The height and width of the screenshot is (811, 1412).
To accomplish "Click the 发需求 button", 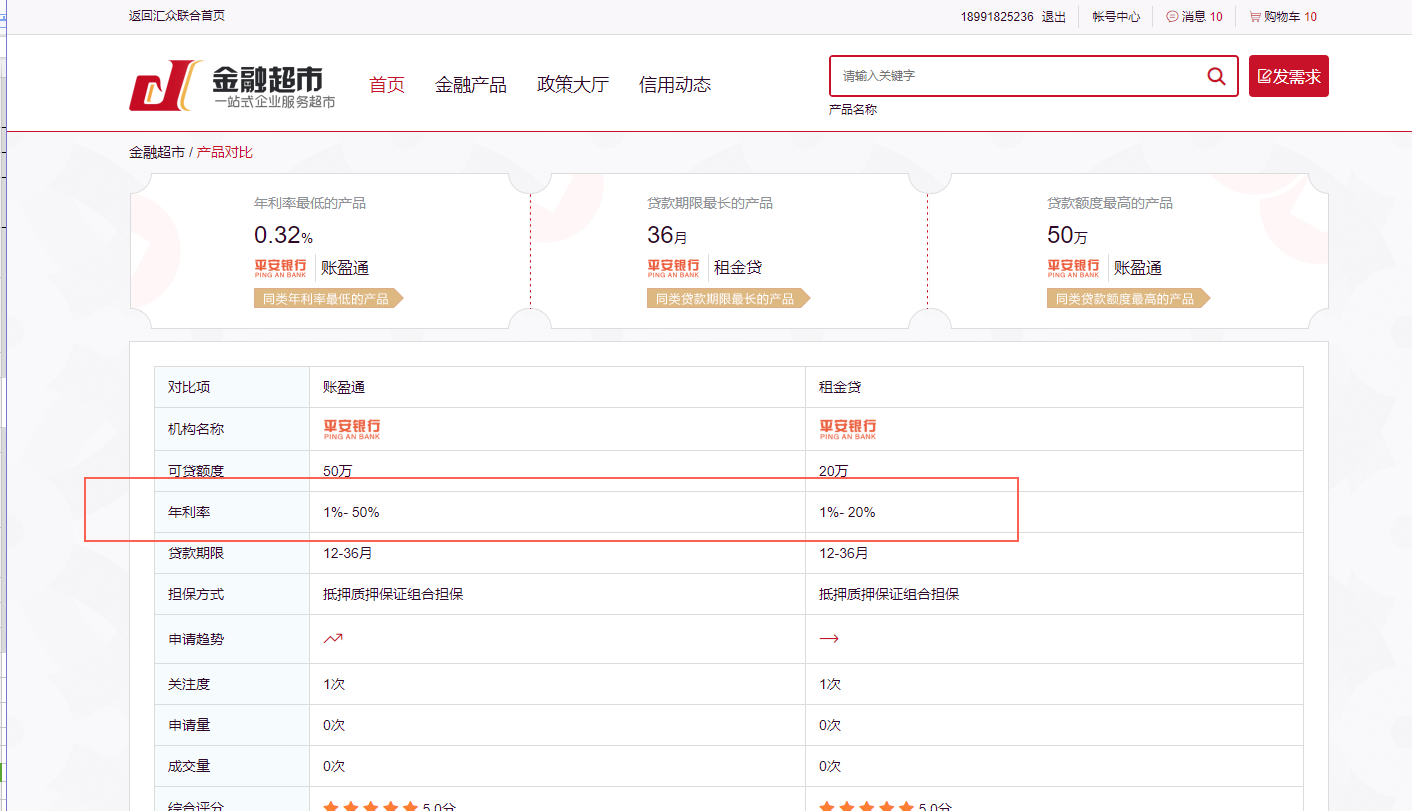I will pyautogui.click(x=1289, y=76).
